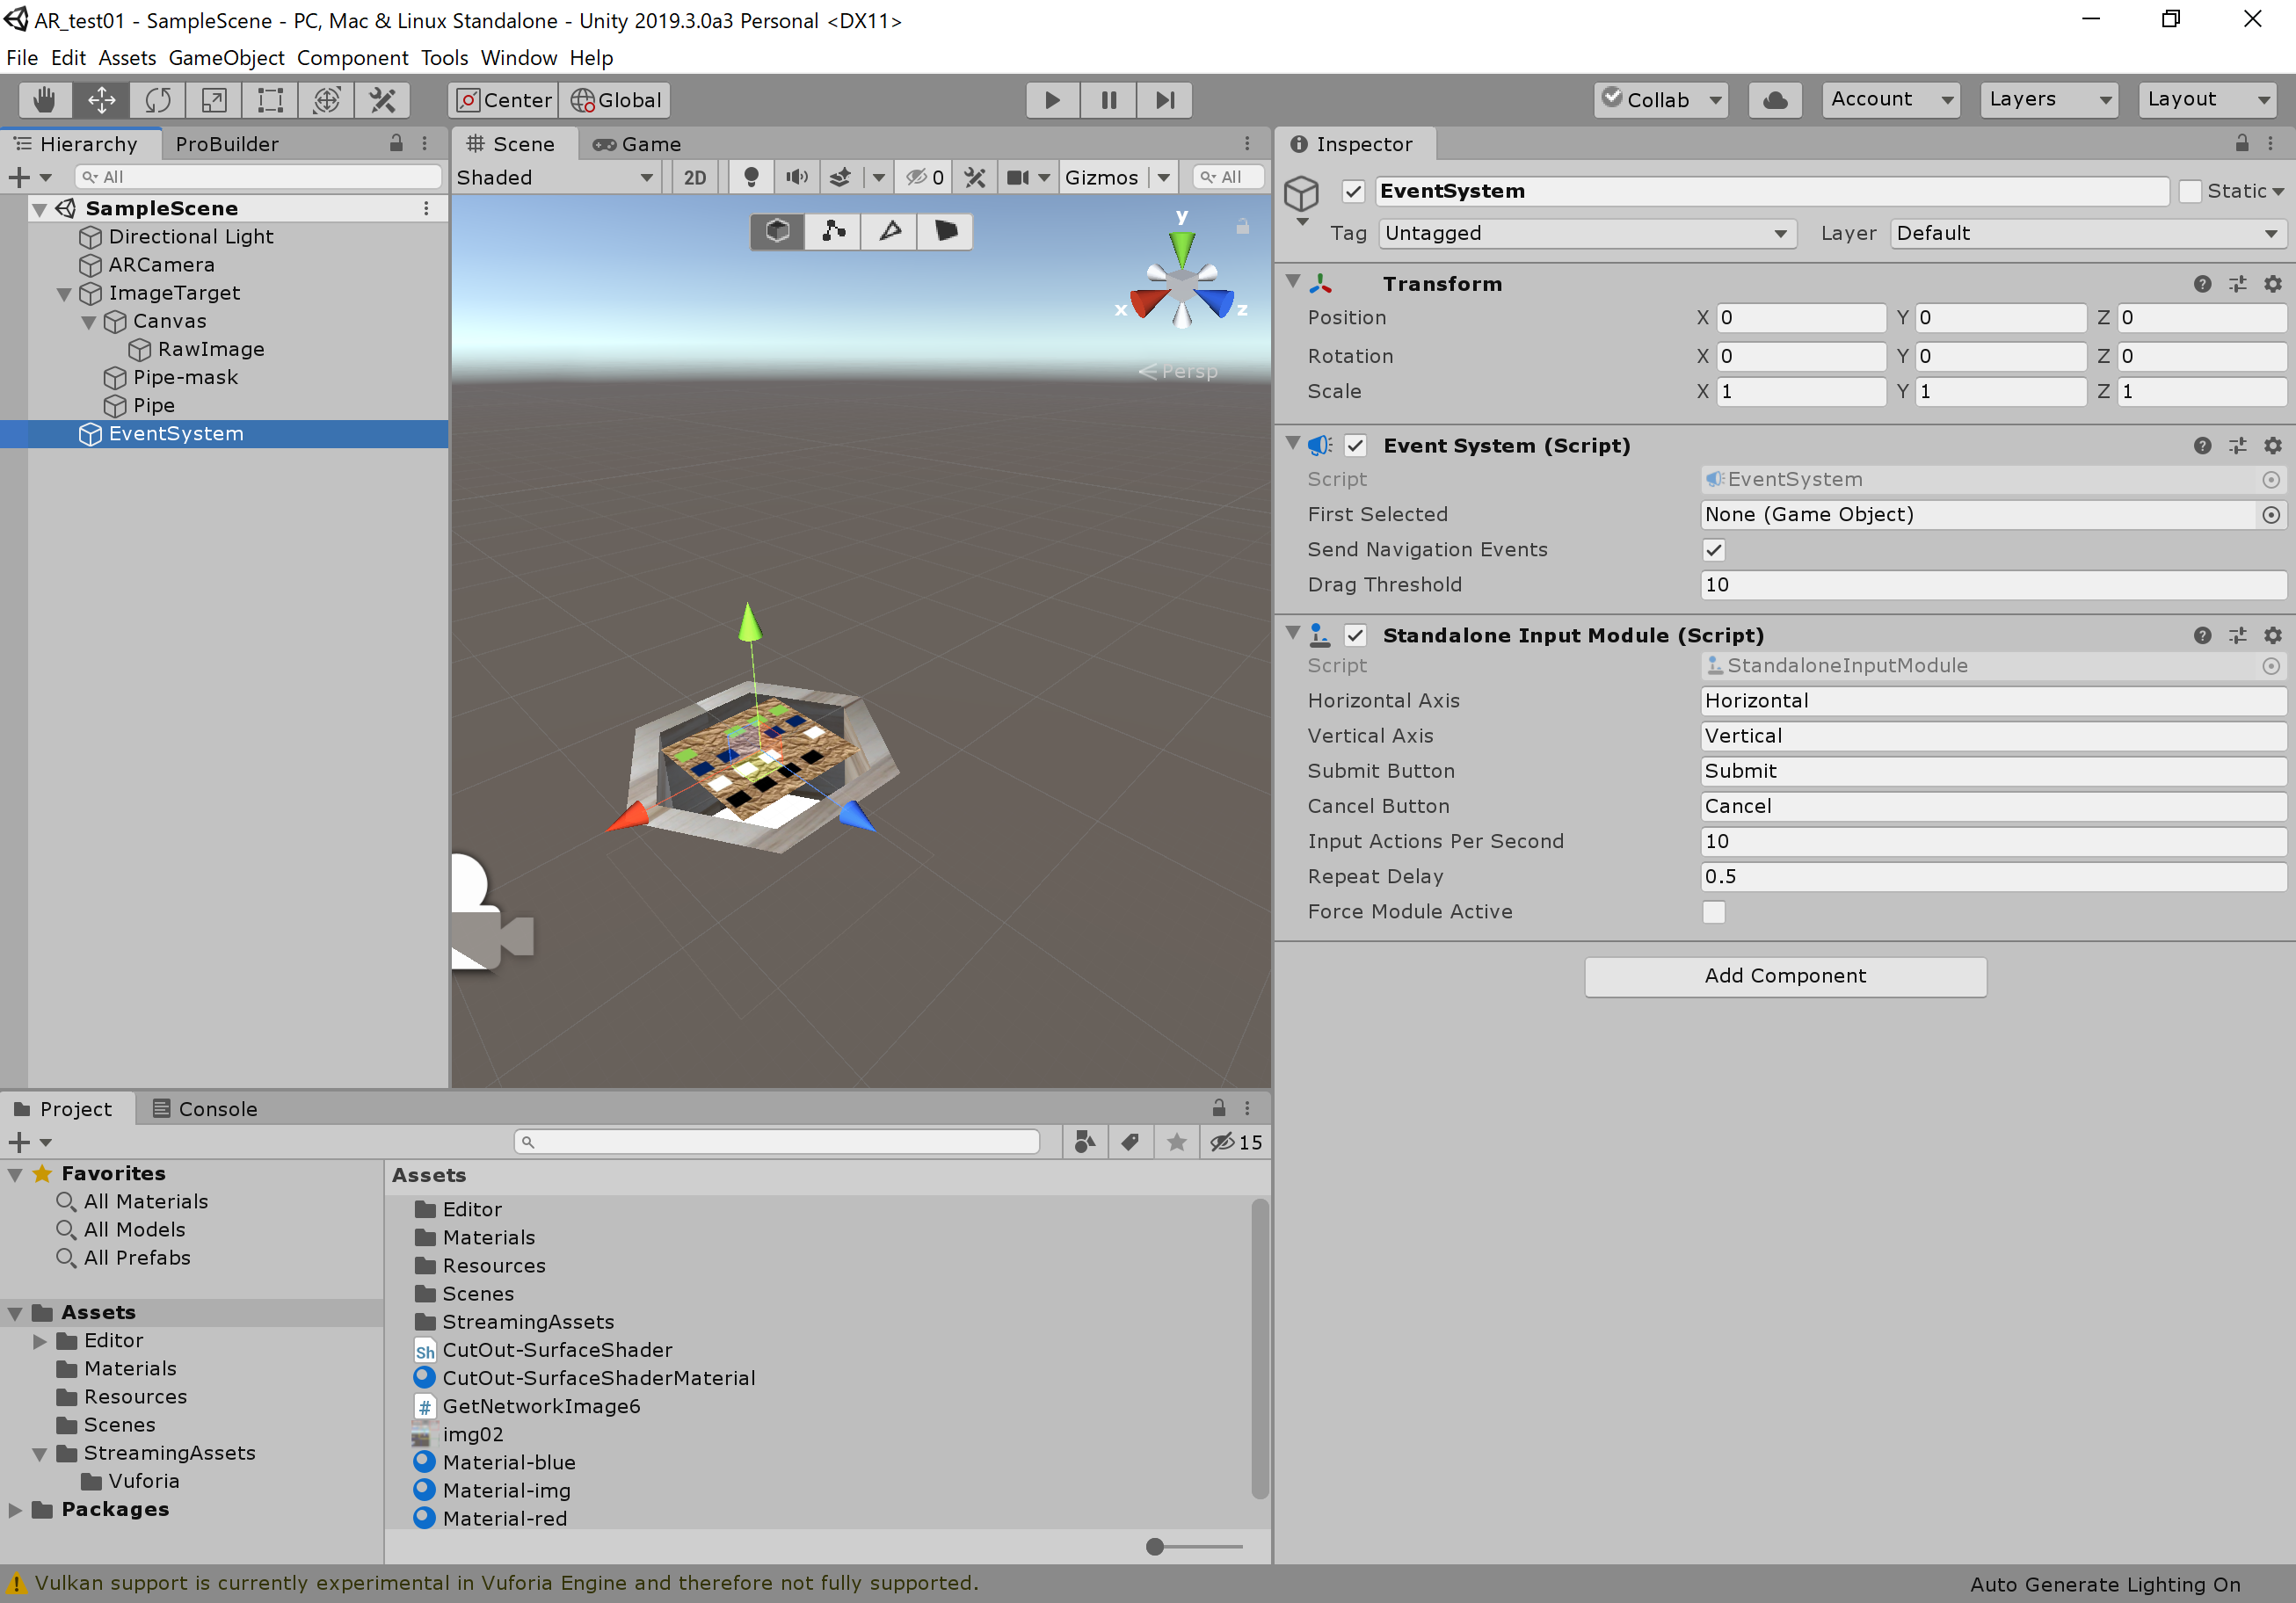Toggle the Static checkbox
Viewport: 2296px width, 1603px height.
tap(2190, 191)
